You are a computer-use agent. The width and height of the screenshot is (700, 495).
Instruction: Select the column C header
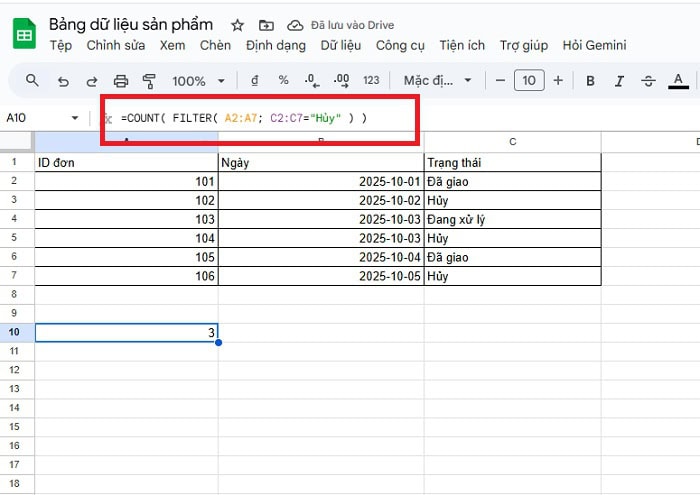pyautogui.click(x=512, y=142)
